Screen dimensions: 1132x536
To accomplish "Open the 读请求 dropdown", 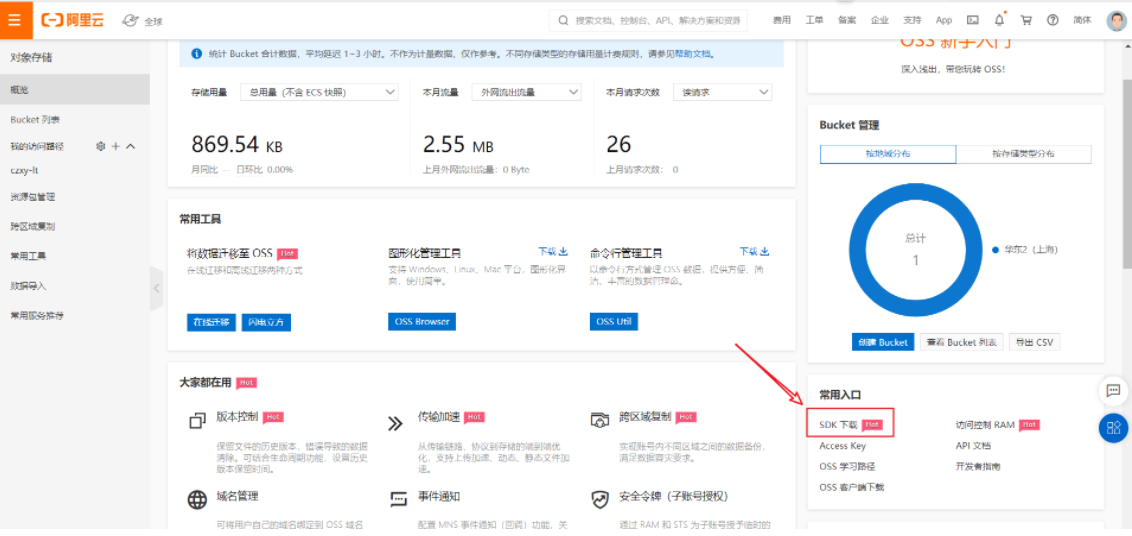I will point(723,92).
